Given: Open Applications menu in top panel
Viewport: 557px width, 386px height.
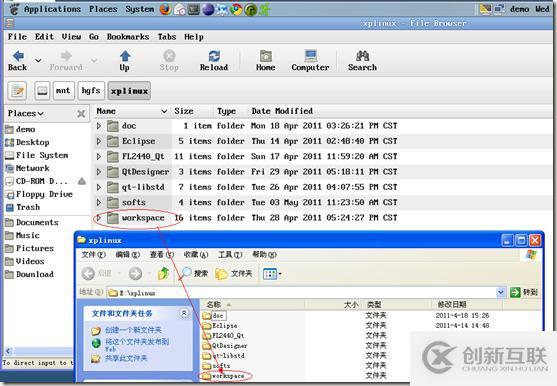Looking at the screenshot, I should tap(52, 9).
